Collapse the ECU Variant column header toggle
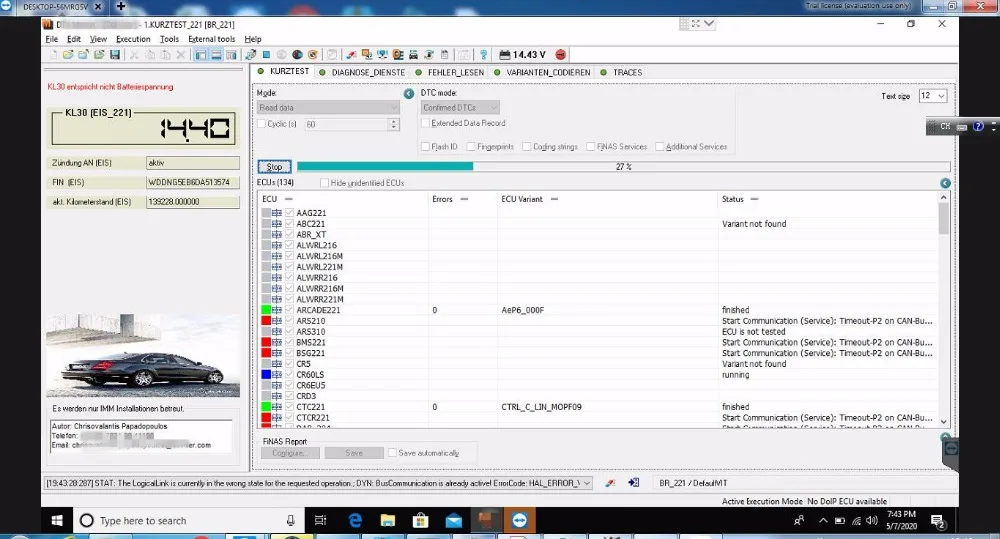This screenshot has width=1000, height=539. point(554,199)
